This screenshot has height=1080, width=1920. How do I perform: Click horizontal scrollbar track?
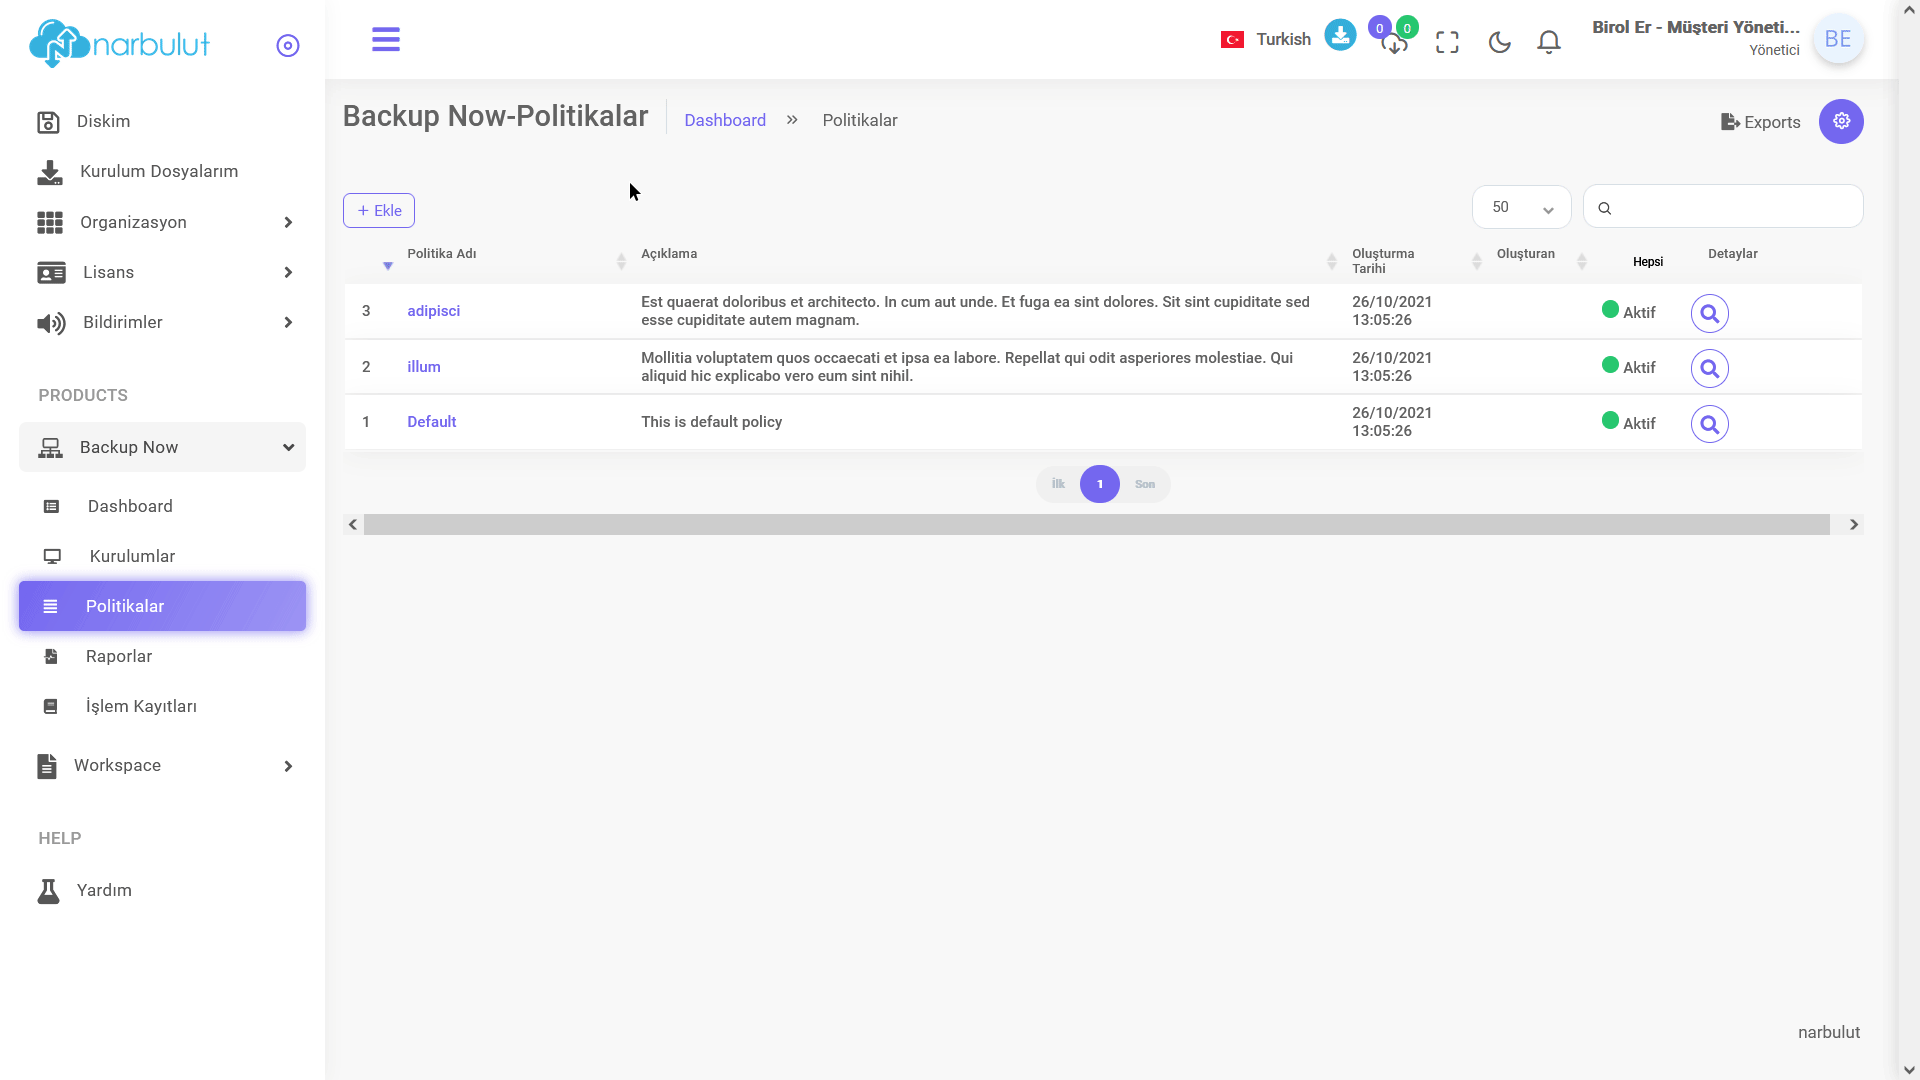(1096, 525)
